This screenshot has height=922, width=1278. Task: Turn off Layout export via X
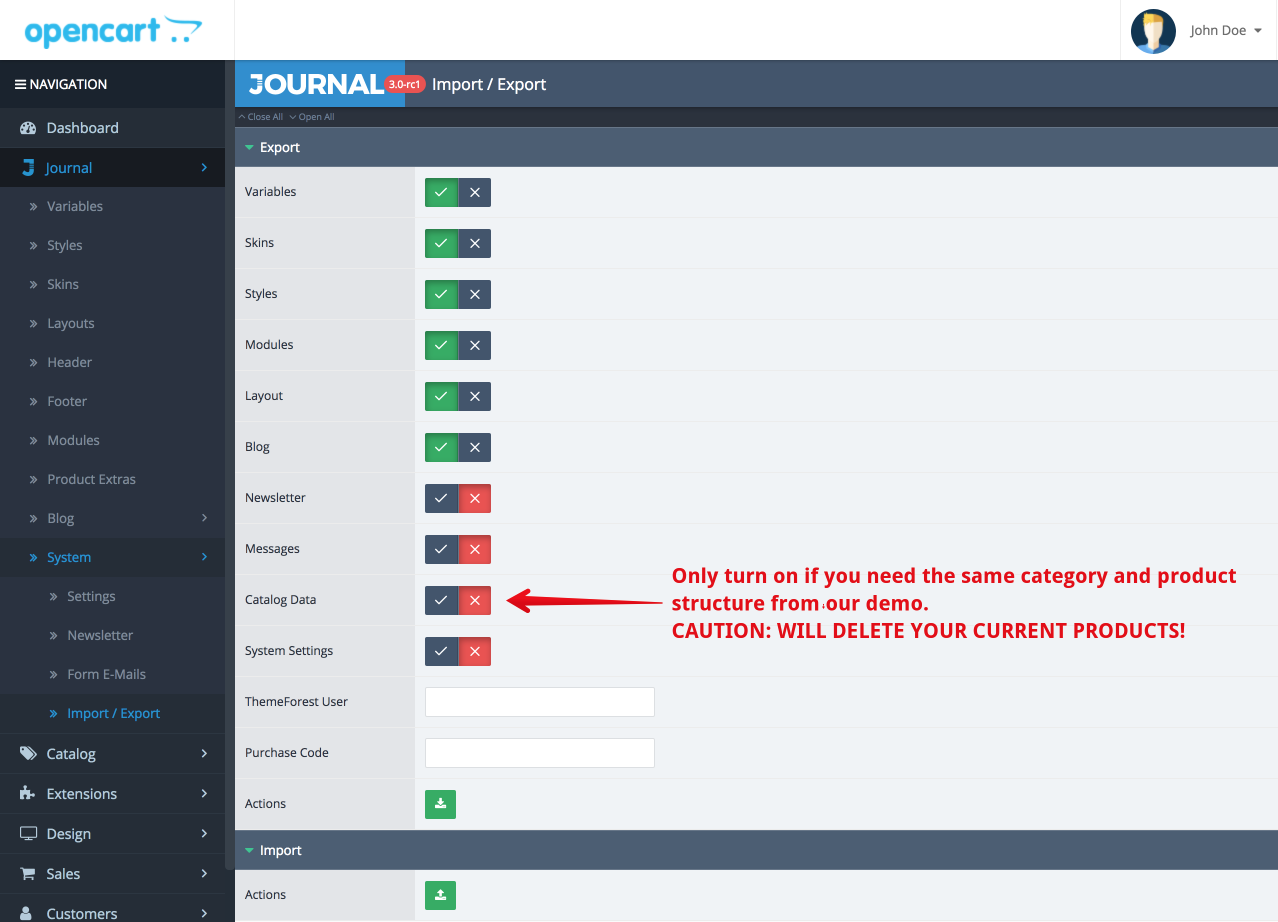(475, 396)
